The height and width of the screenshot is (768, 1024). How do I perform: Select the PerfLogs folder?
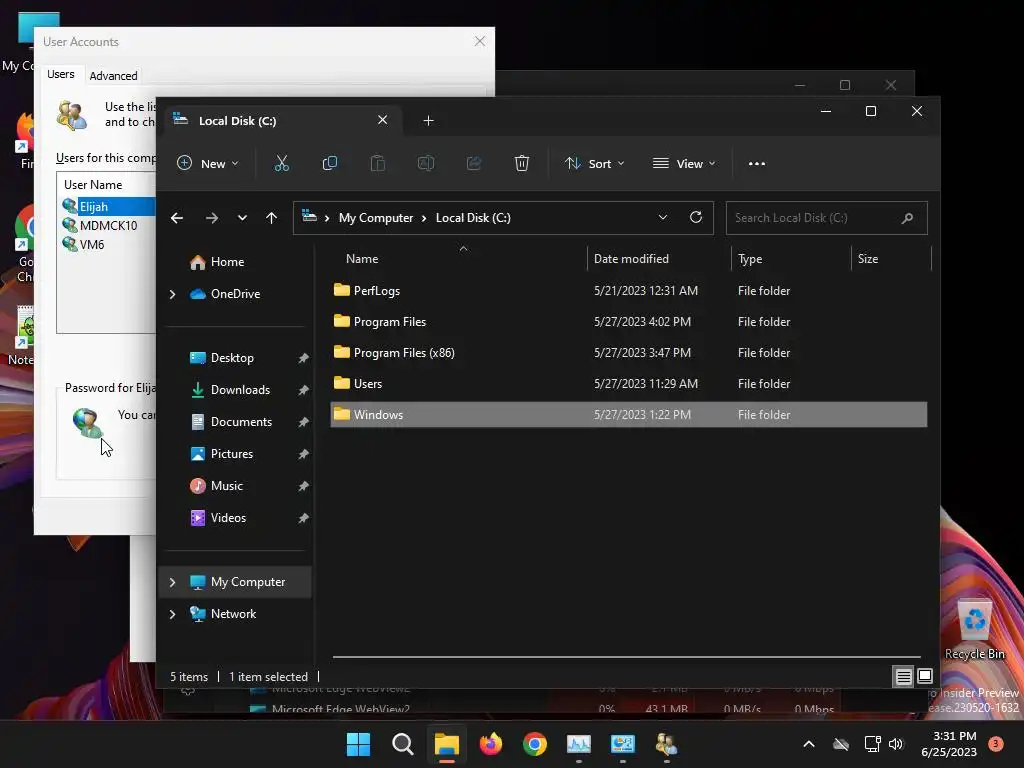tap(629, 291)
